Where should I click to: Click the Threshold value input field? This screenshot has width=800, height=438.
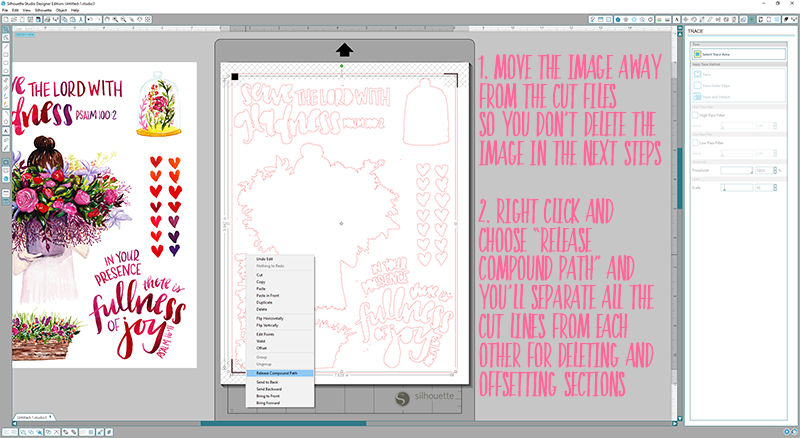764,171
